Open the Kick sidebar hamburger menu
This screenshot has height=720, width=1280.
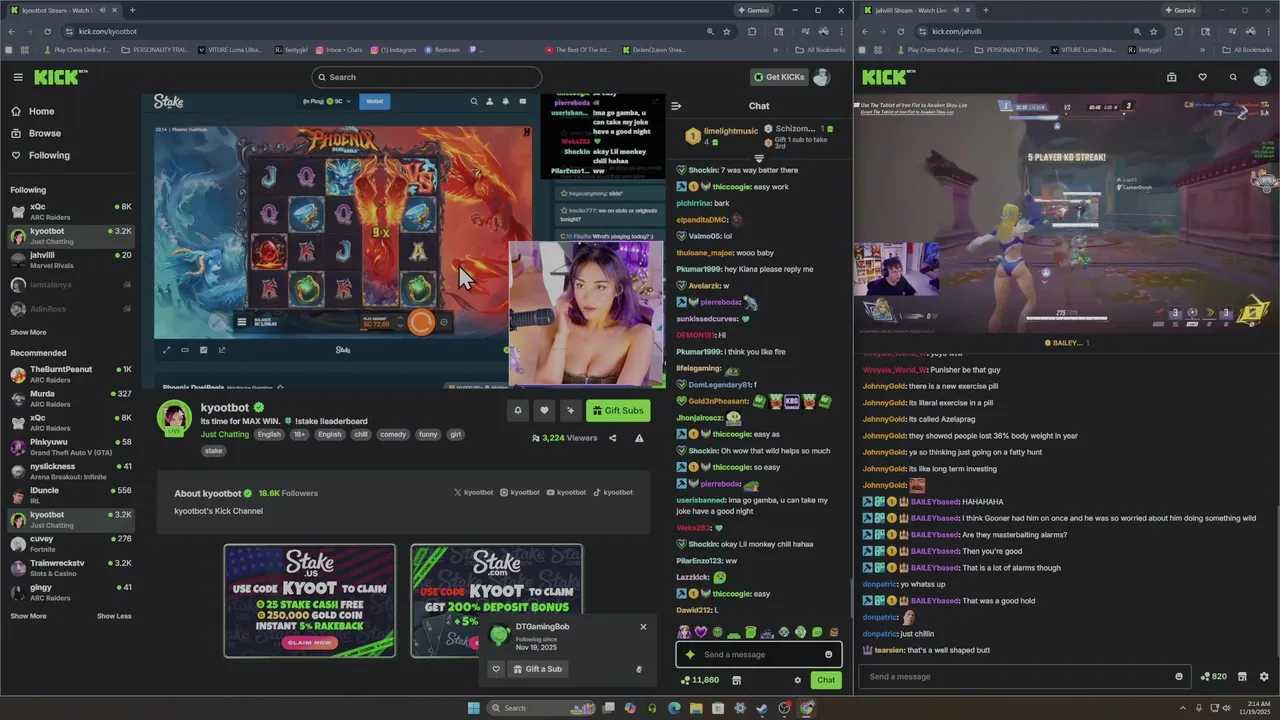18,77
